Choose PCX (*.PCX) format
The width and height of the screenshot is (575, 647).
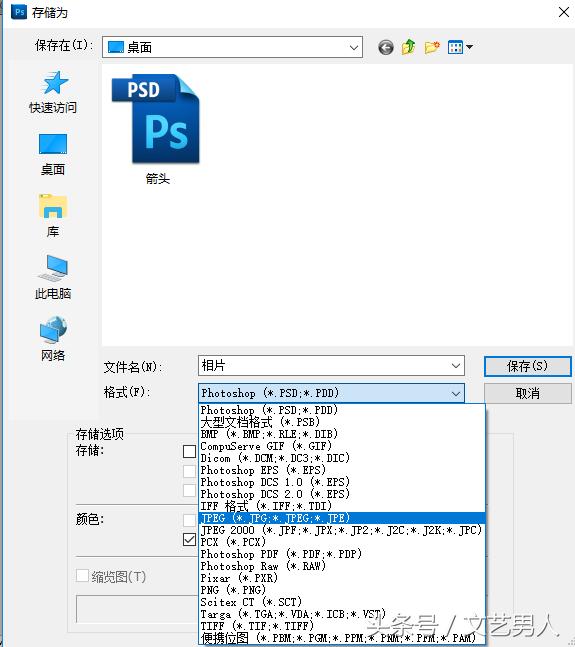click(342, 542)
